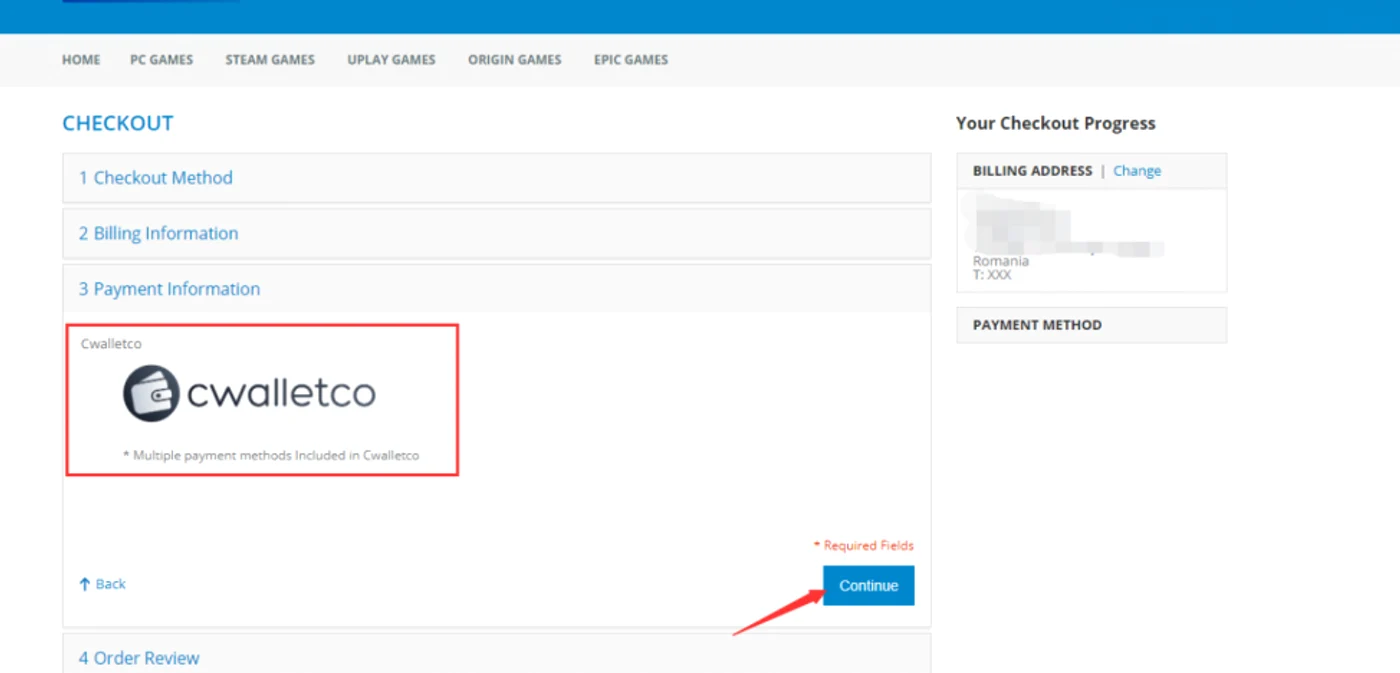The width and height of the screenshot is (1400, 673).
Task: Click the Back arrow icon
Action: [x=85, y=584]
